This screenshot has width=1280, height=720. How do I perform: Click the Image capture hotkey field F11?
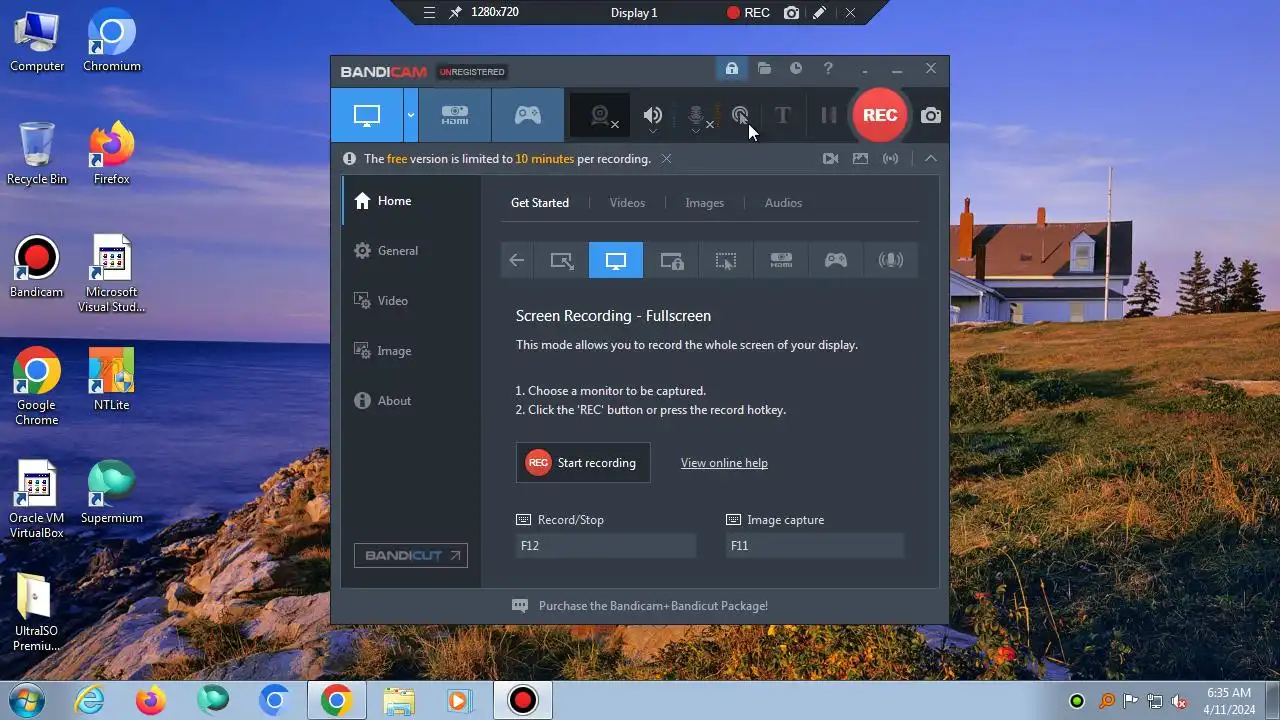(x=815, y=546)
